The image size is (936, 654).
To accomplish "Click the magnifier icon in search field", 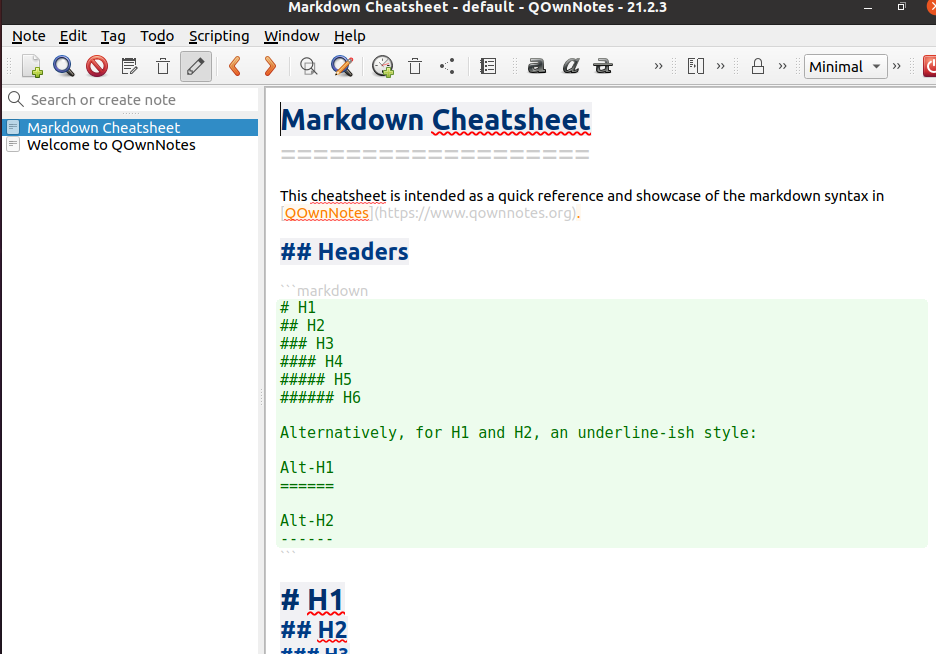I will [16, 99].
